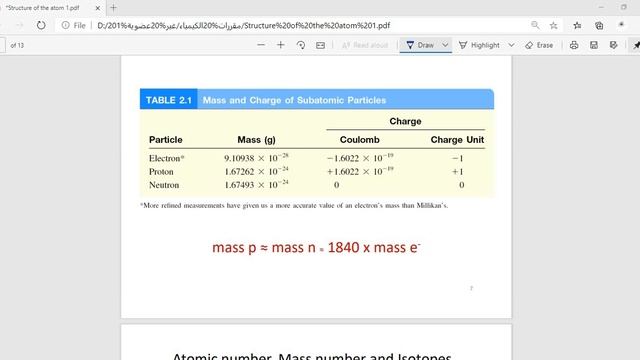Screen dimensions: 640x360
Task: Click the Coulomb column header
Action: 360,140
